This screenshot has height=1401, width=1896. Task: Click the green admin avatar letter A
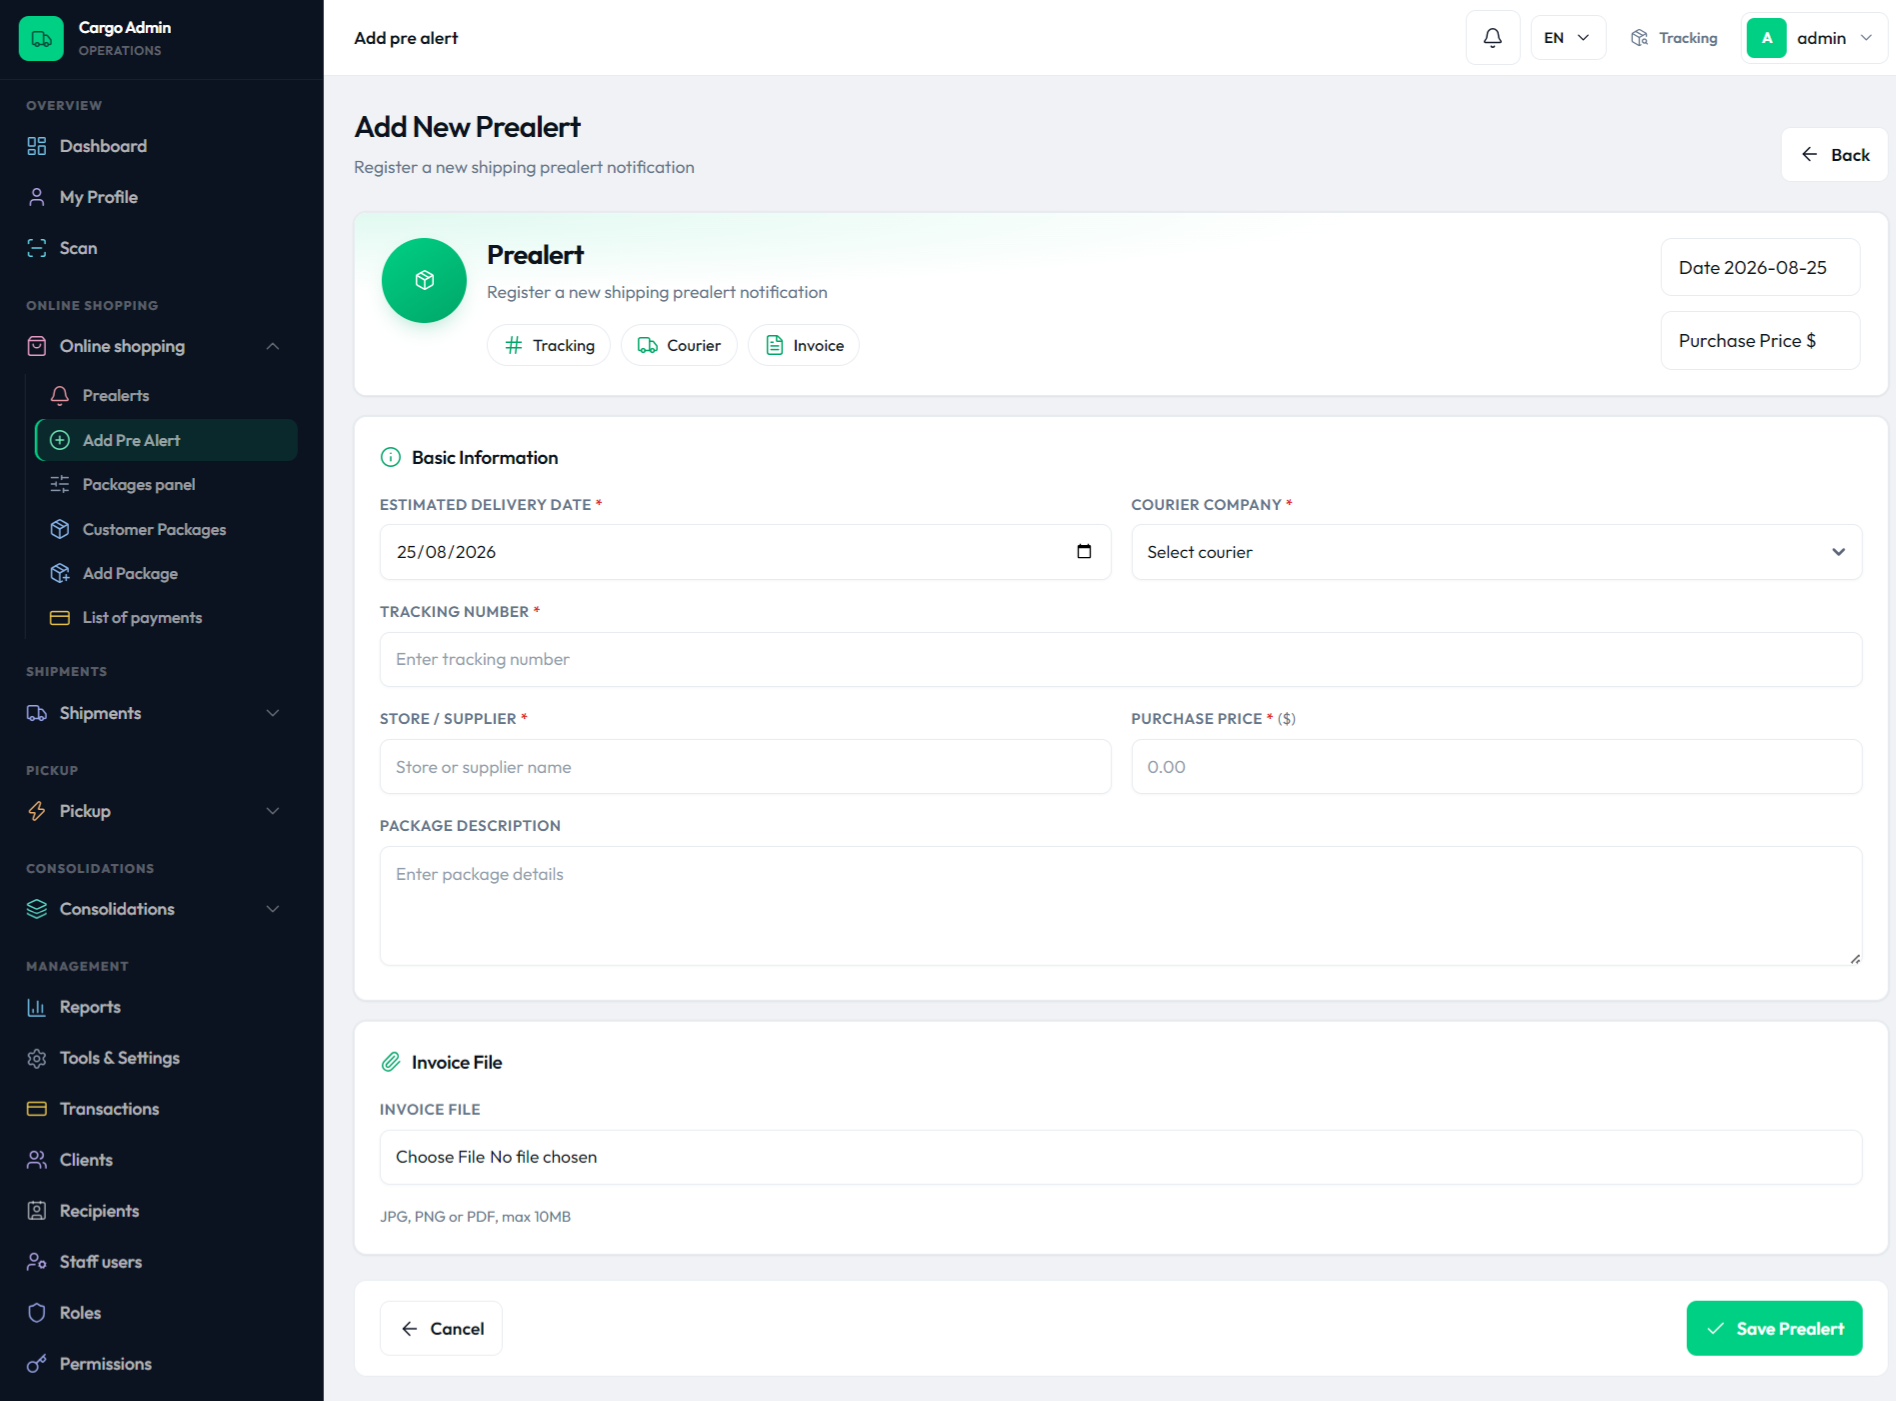[1766, 38]
